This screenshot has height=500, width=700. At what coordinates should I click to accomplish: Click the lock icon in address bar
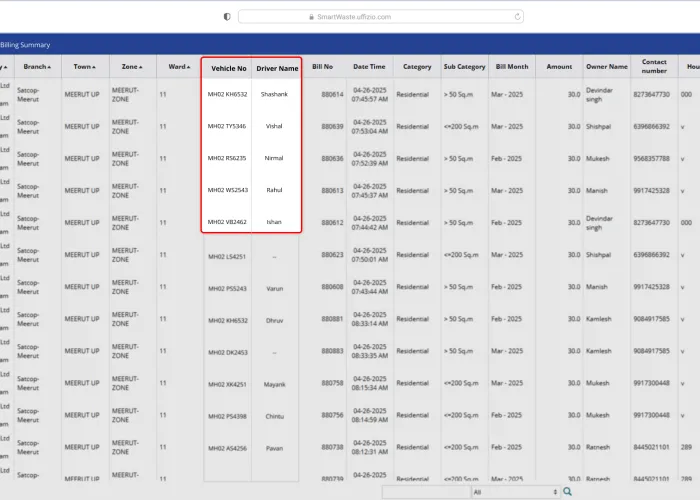tap(311, 16)
